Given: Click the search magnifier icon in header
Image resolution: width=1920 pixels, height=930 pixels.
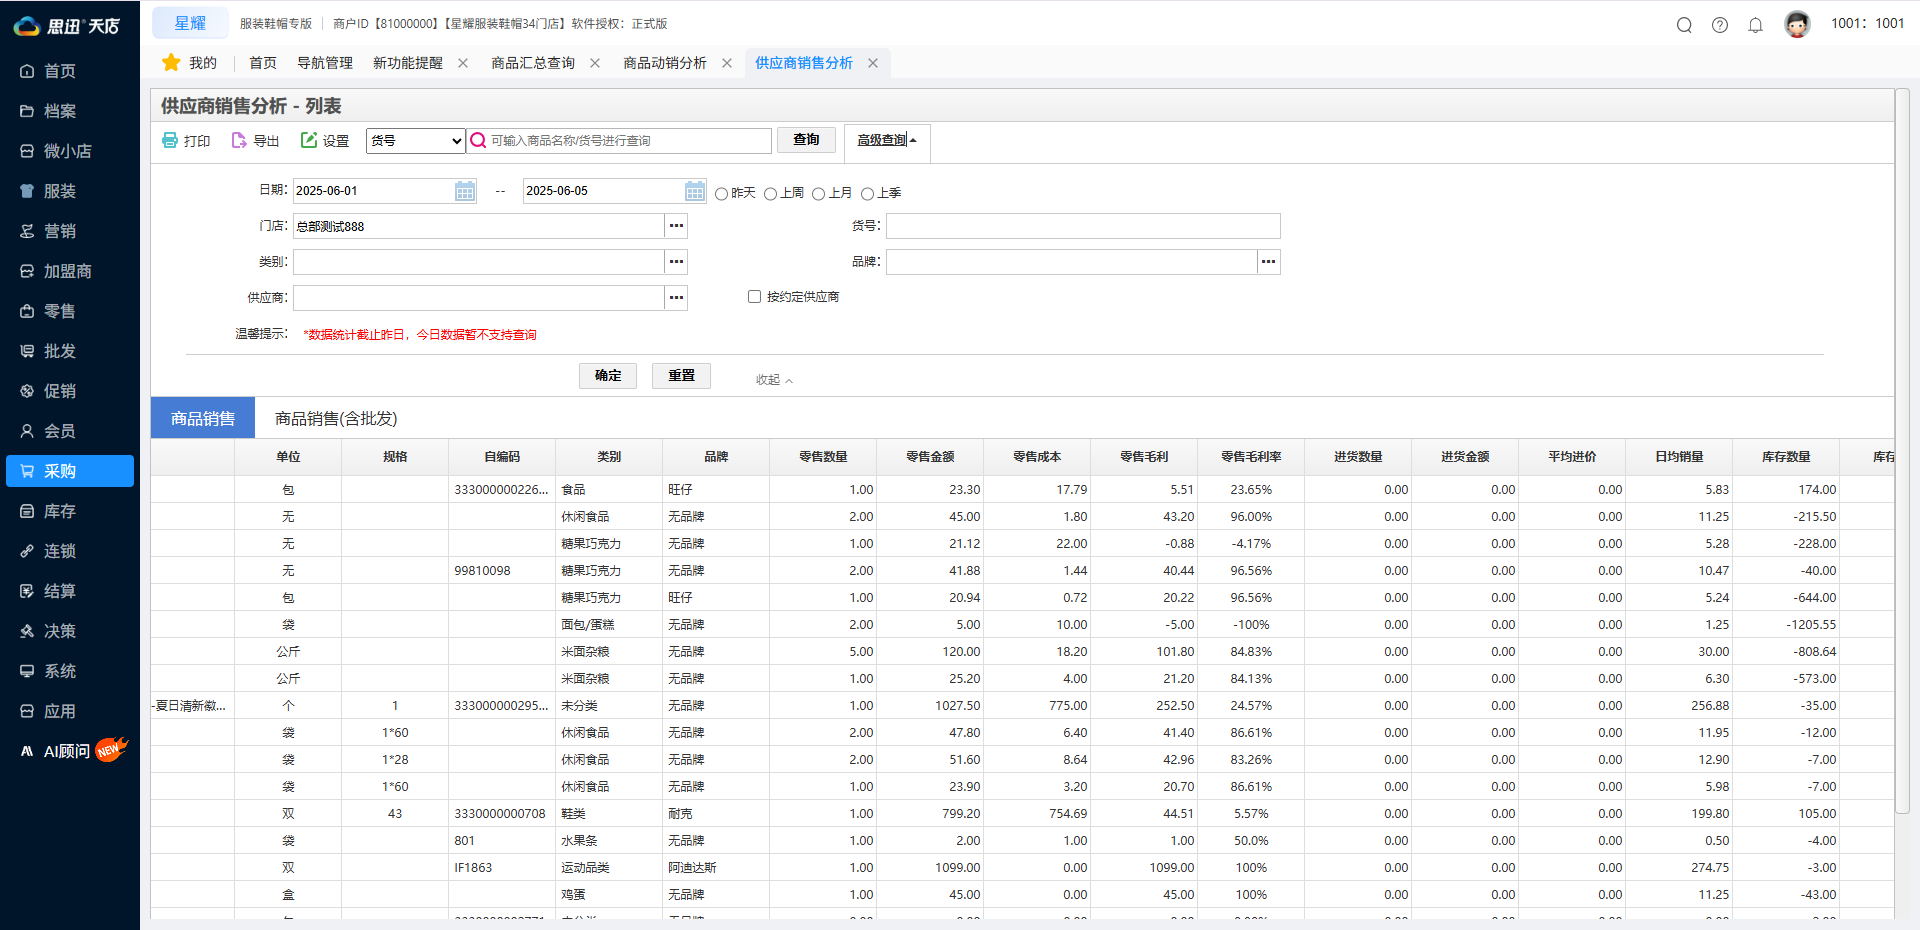Looking at the screenshot, I should pyautogui.click(x=1684, y=25).
